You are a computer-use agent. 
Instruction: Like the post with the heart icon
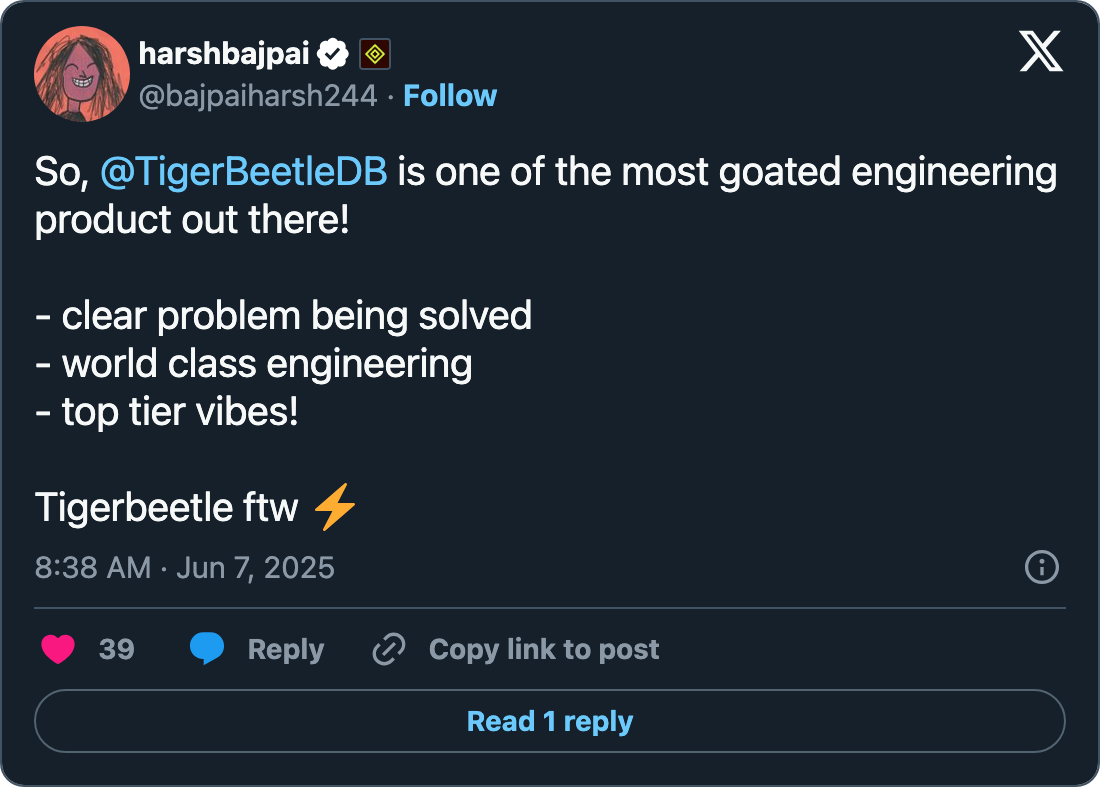58,650
